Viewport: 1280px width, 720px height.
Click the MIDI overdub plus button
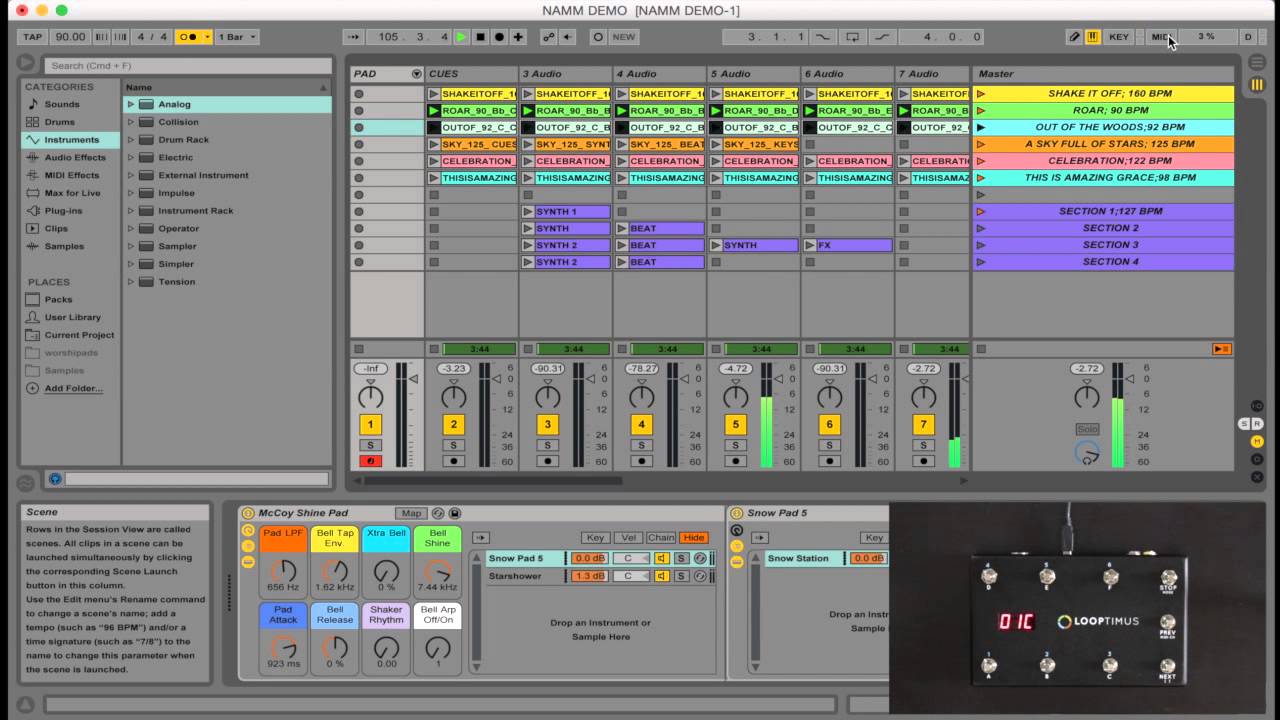[x=518, y=37]
